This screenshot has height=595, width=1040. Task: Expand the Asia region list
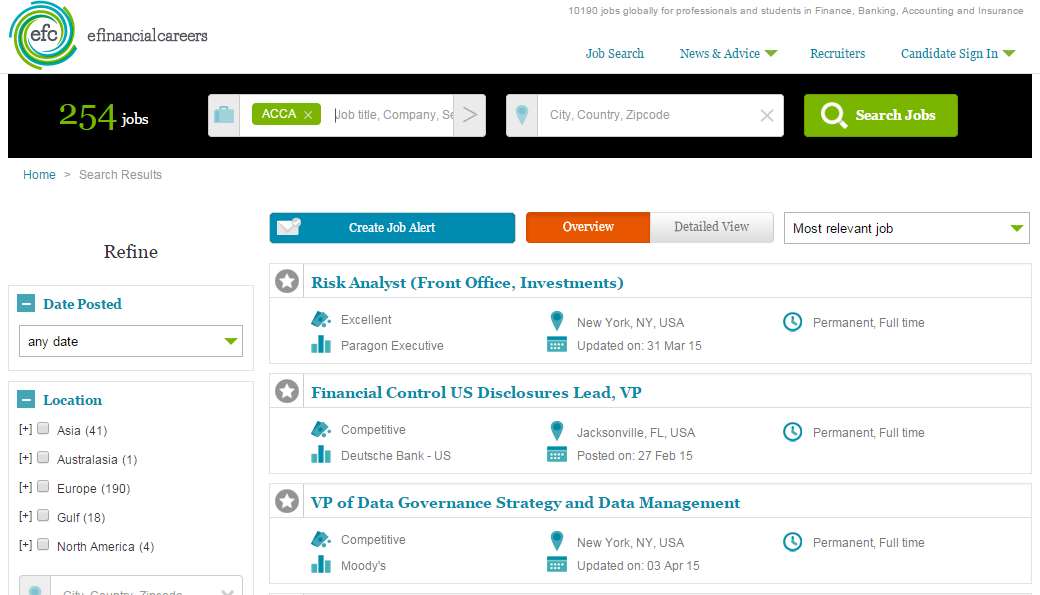click(x=25, y=429)
